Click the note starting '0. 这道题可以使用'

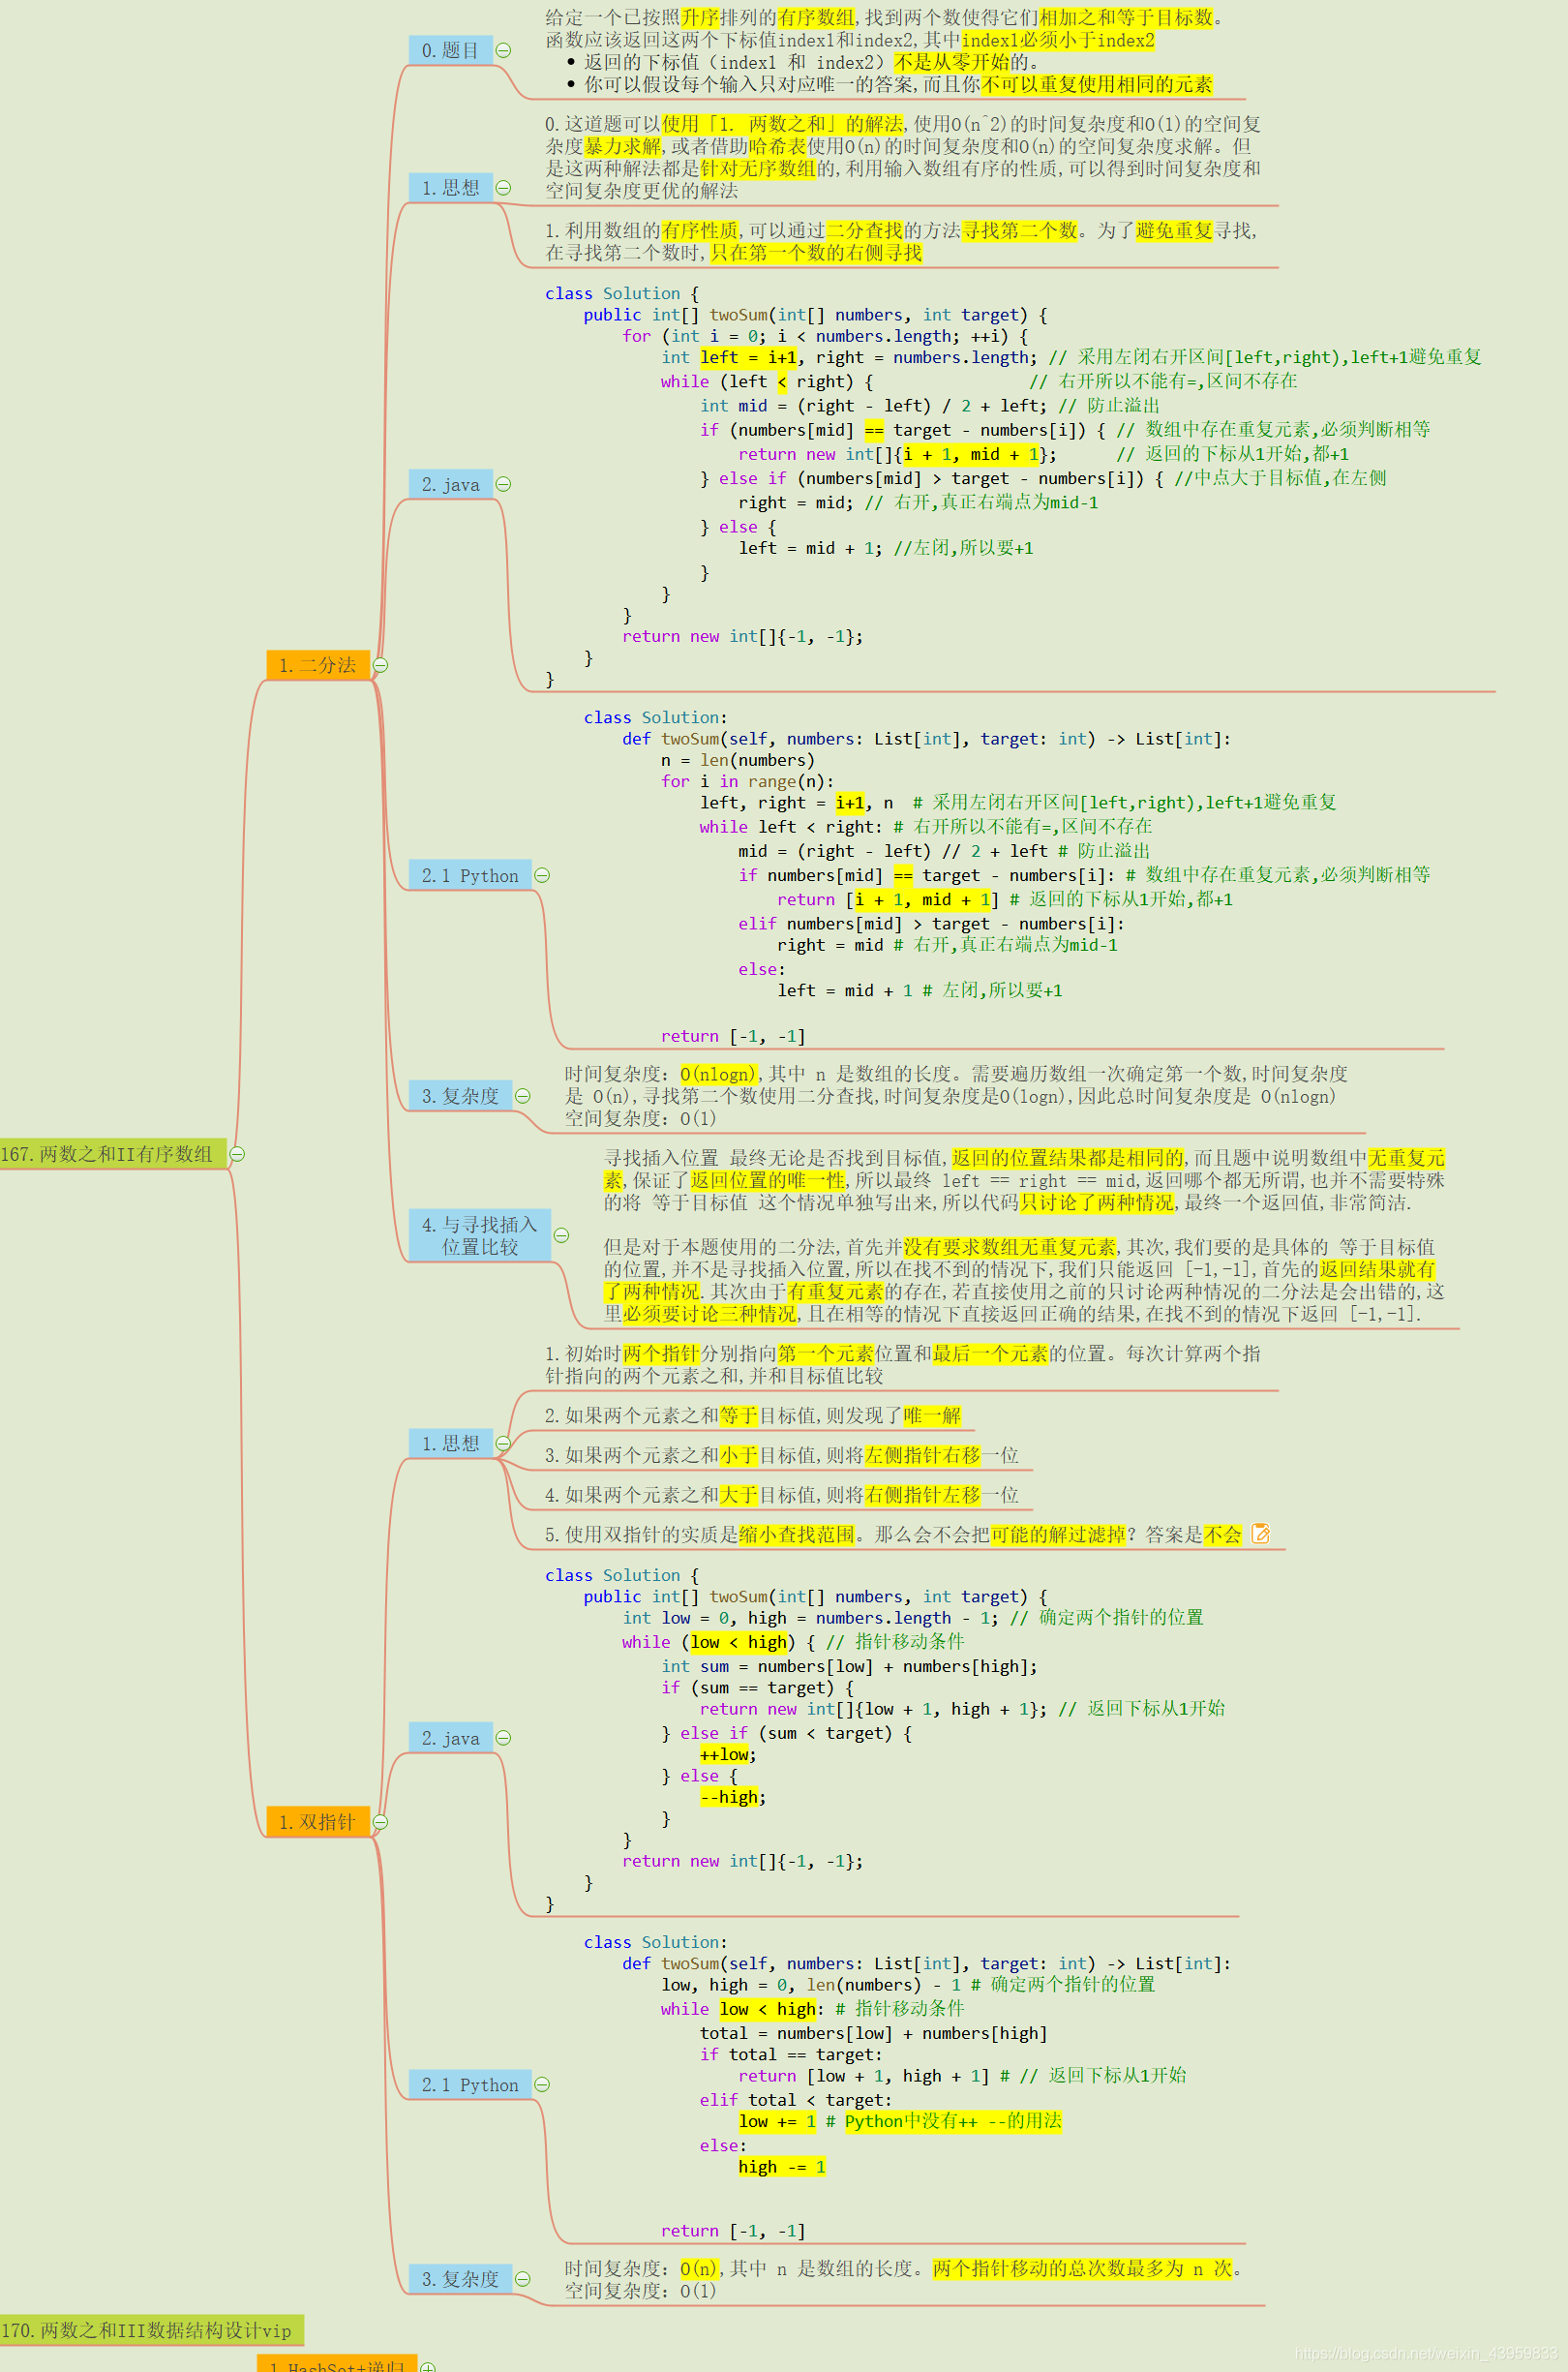point(902,157)
